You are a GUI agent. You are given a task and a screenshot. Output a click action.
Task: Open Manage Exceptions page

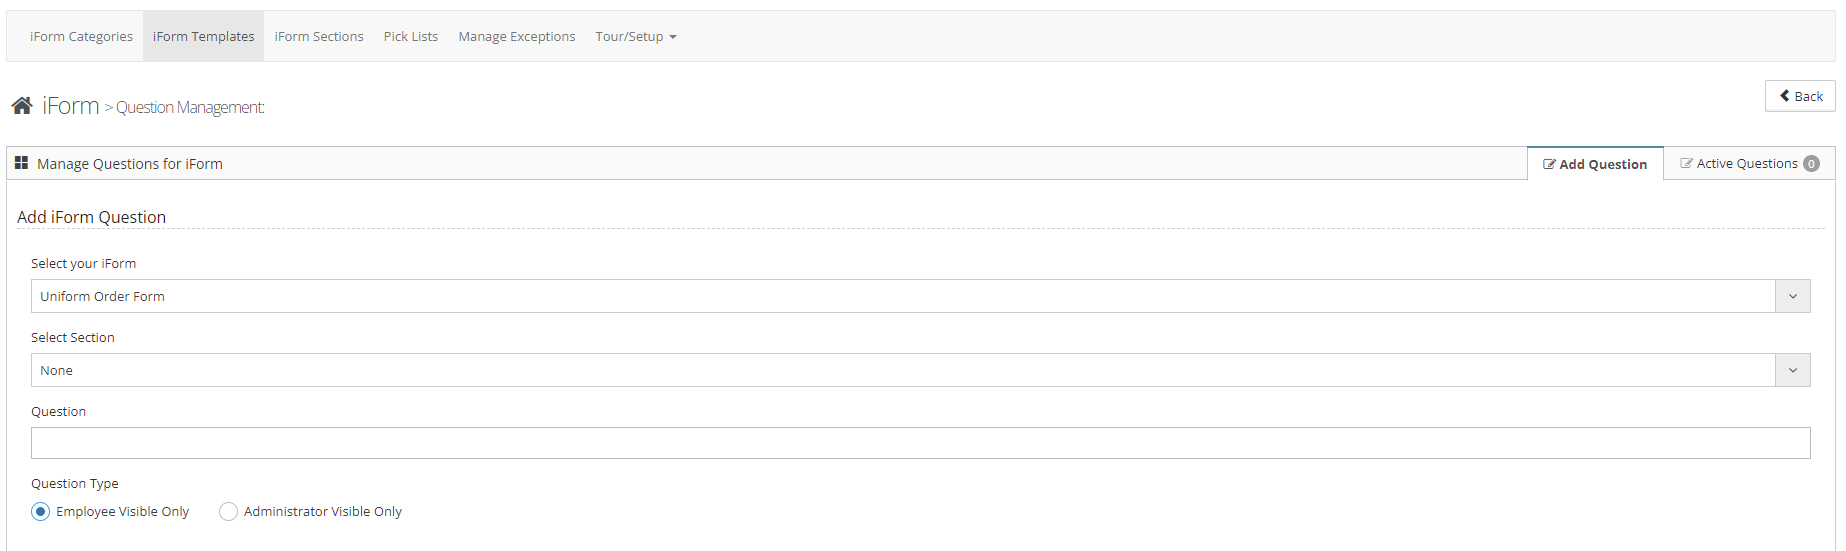tap(517, 37)
